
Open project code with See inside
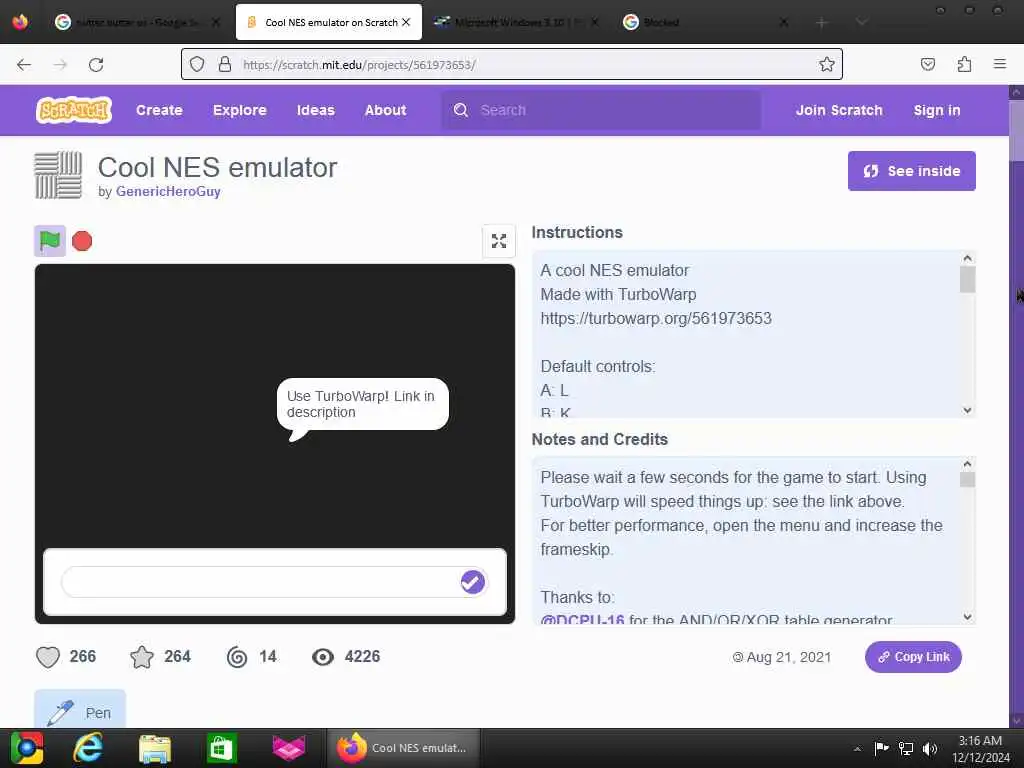click(912, 171)
